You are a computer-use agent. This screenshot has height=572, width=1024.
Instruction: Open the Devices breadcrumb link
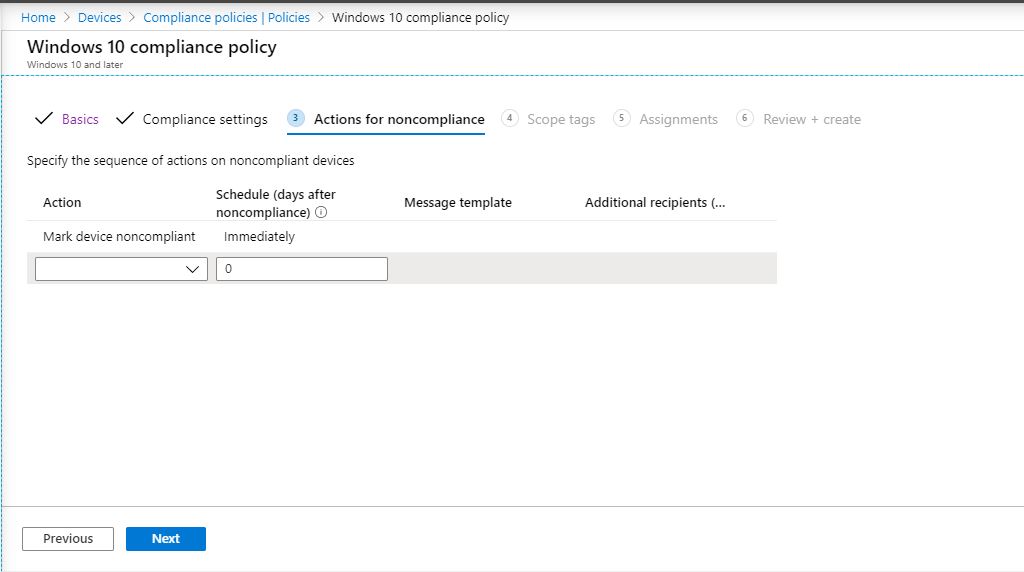coord(99,18)
